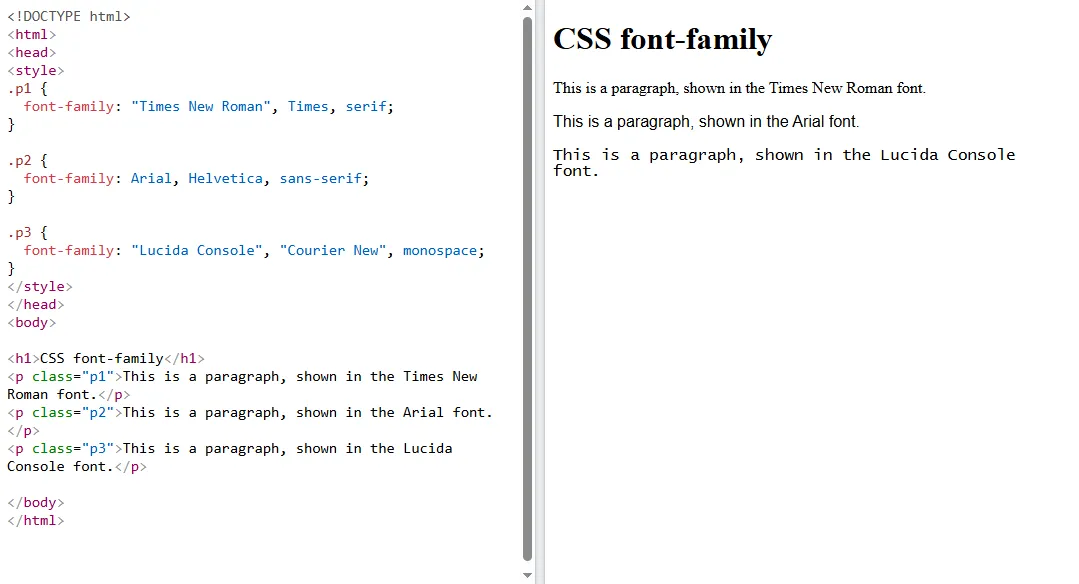Click the closing head tag

36,304
